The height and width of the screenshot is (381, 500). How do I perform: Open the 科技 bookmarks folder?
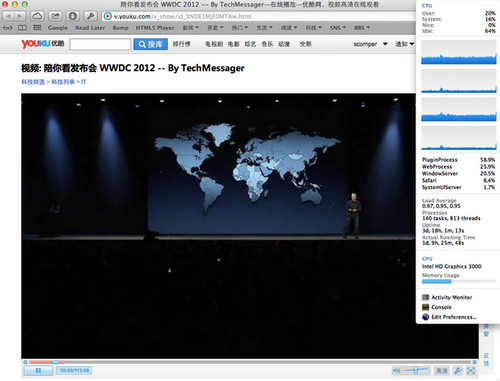313,28
